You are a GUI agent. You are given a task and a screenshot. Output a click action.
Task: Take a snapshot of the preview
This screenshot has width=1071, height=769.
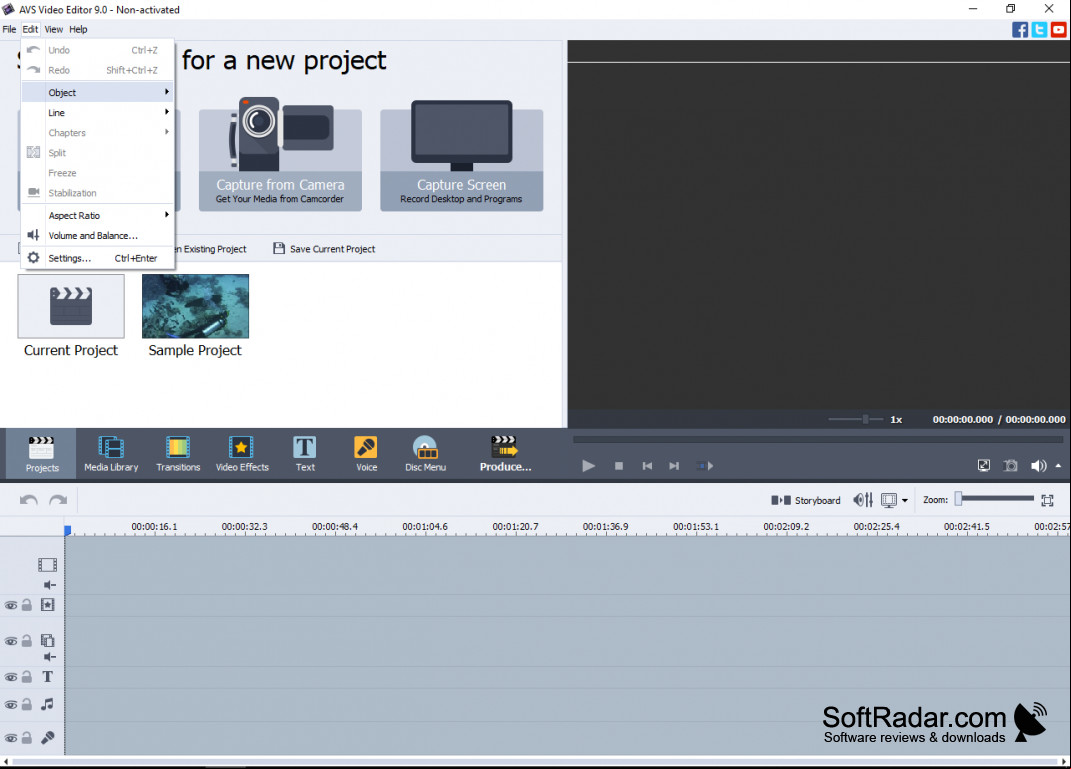click(1010, 466)
